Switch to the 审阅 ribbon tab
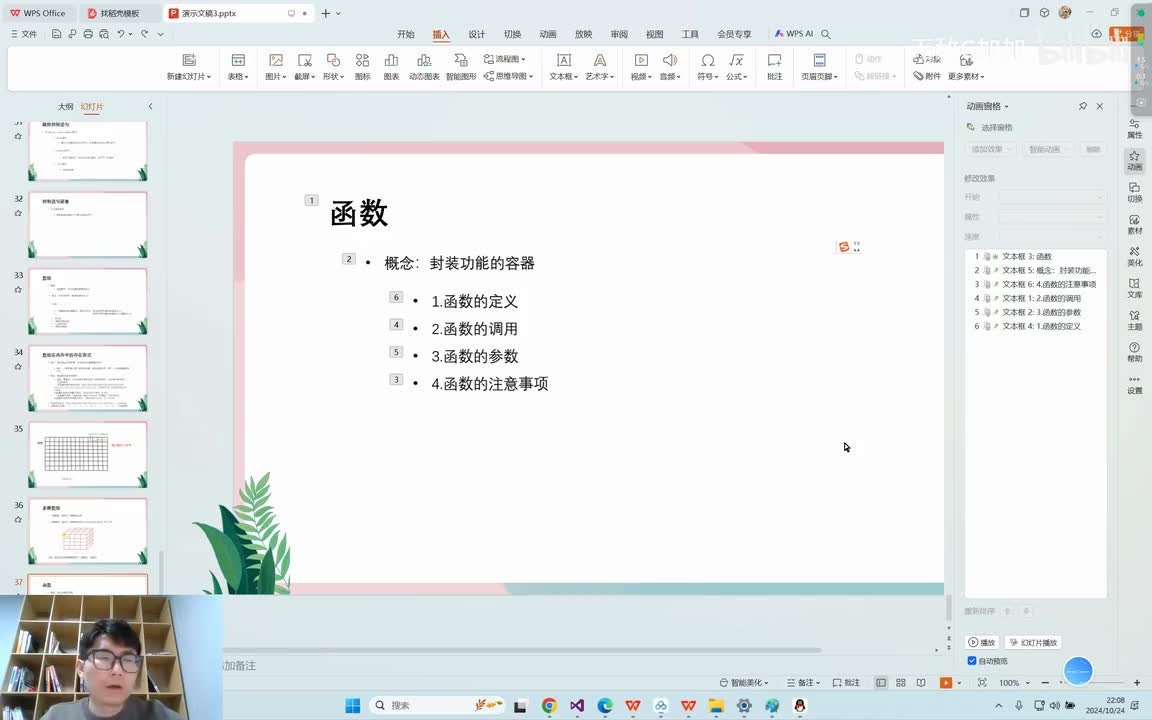Viewport: 1152px width, 720px height. coord(619,34)
